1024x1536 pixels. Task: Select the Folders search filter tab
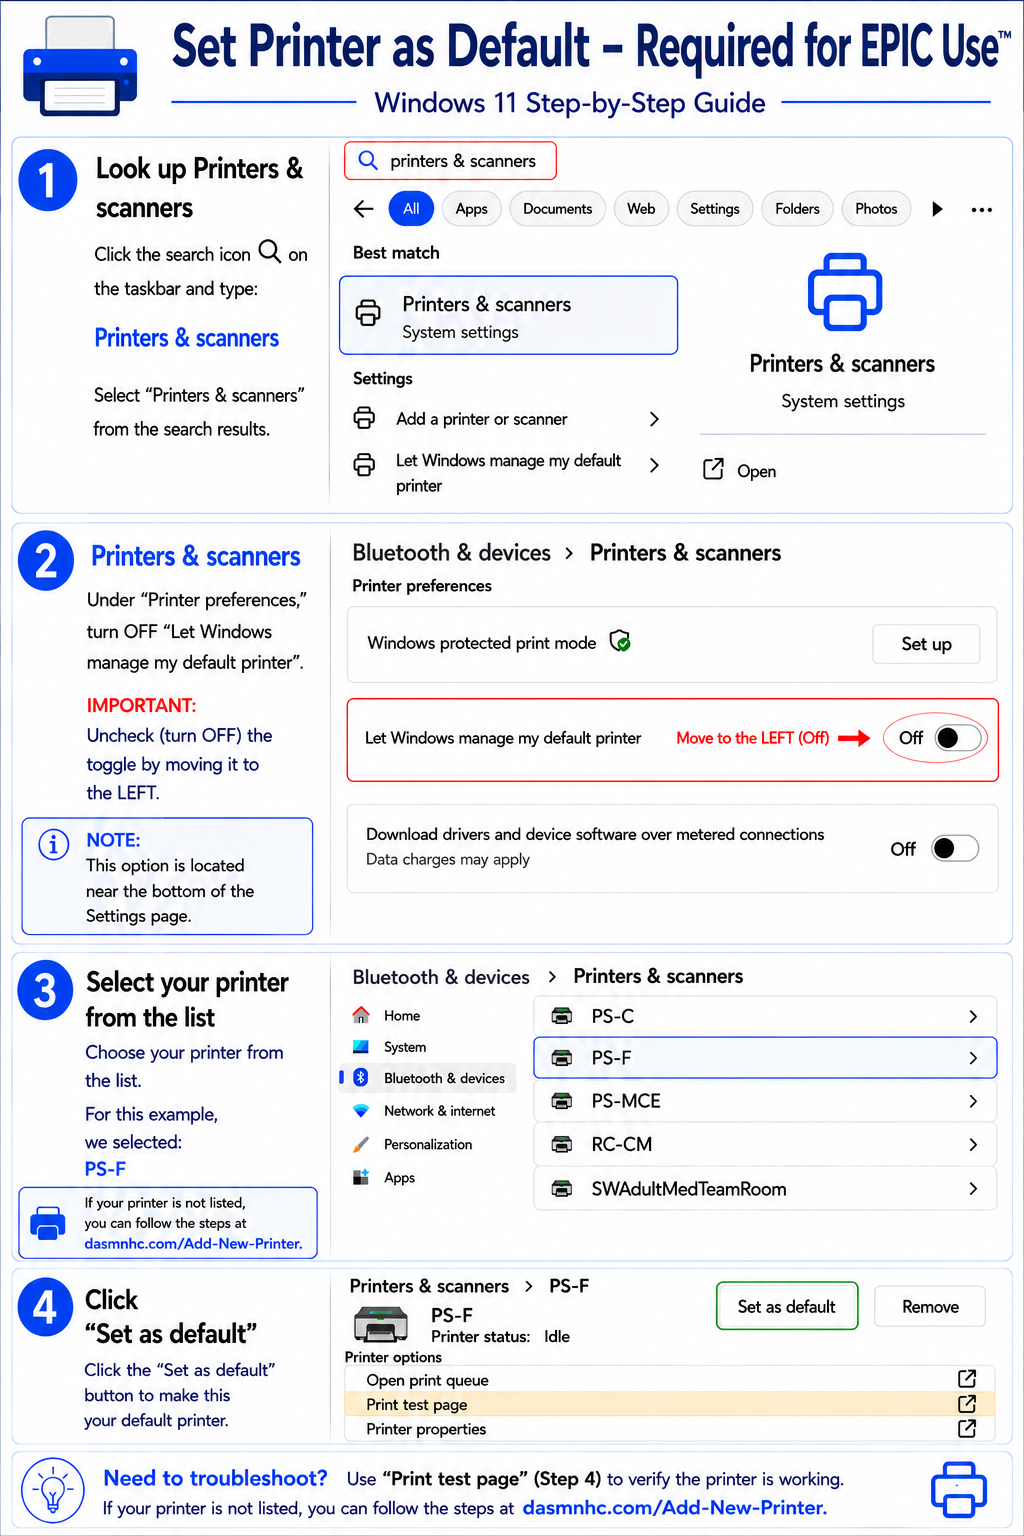click(x=797, y=208)
